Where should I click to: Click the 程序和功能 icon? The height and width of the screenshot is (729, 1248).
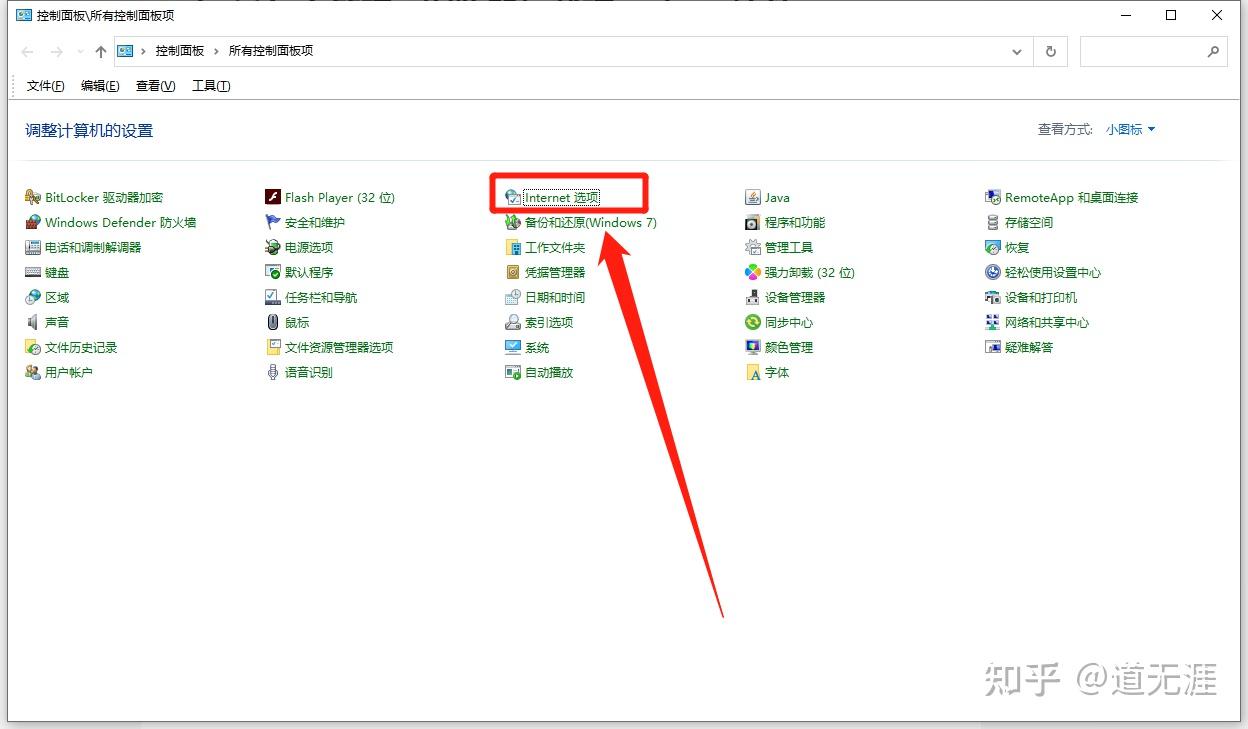click(x=753, y=223)
